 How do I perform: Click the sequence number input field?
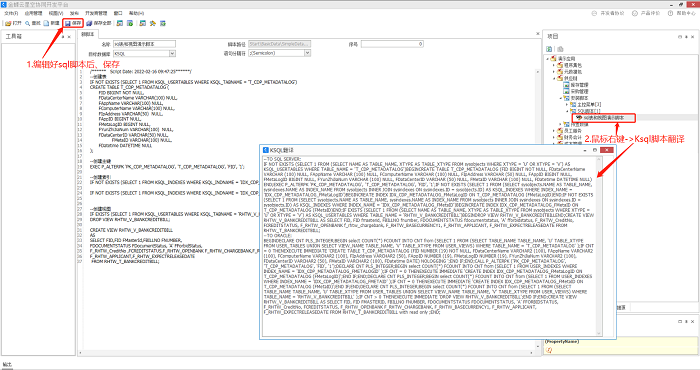tap(392, 44)
